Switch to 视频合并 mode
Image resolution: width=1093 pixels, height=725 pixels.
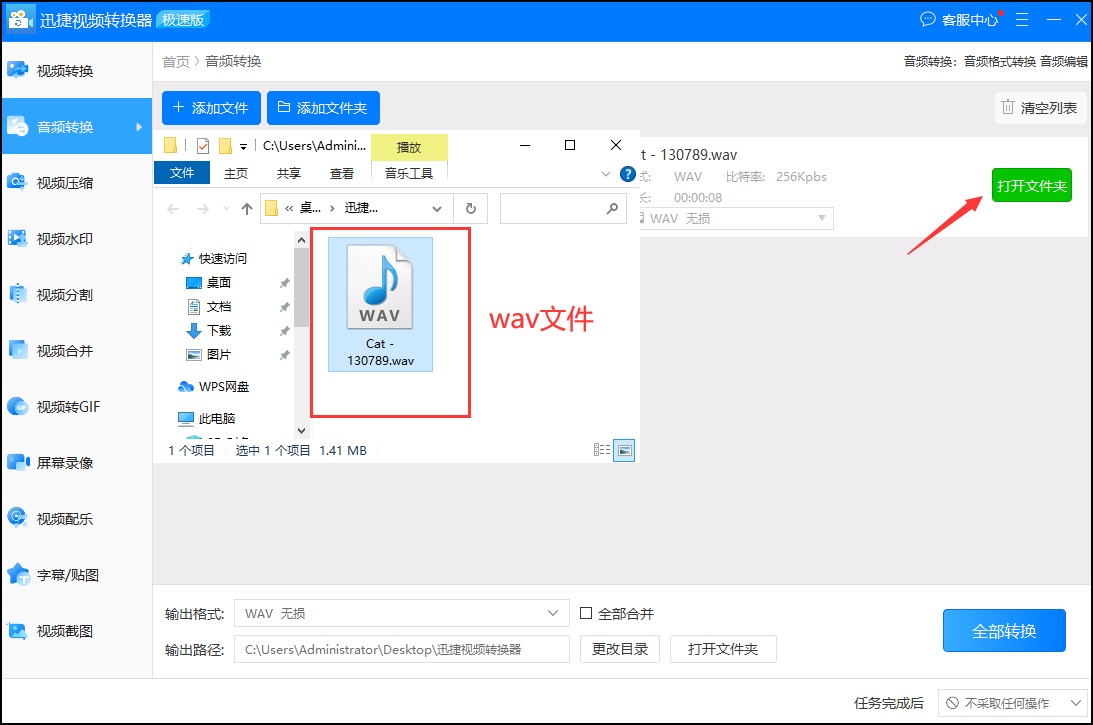[x=75, y=350]
